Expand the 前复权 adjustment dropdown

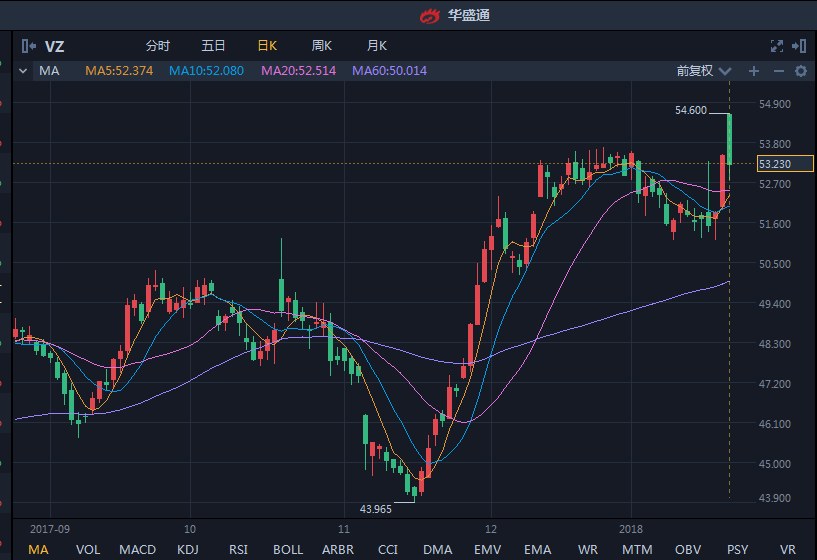[704, 71]
